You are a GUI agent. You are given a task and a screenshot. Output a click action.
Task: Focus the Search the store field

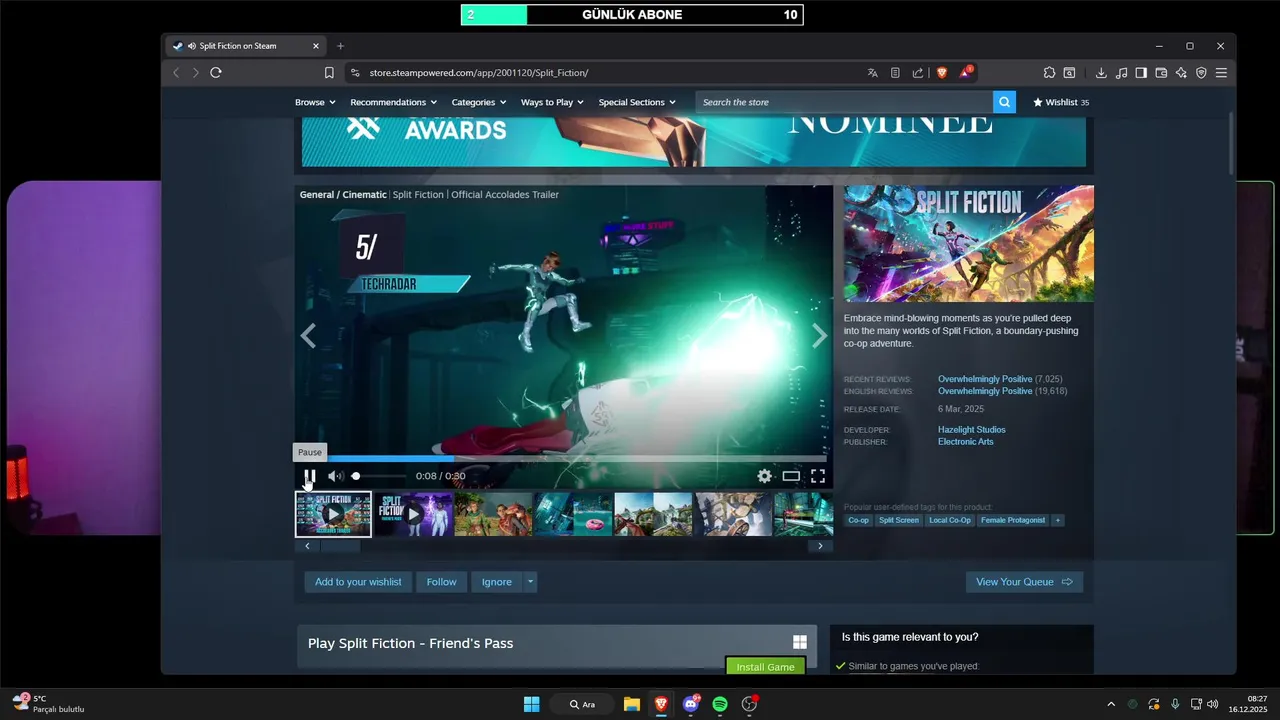click(x=845, y=102)
